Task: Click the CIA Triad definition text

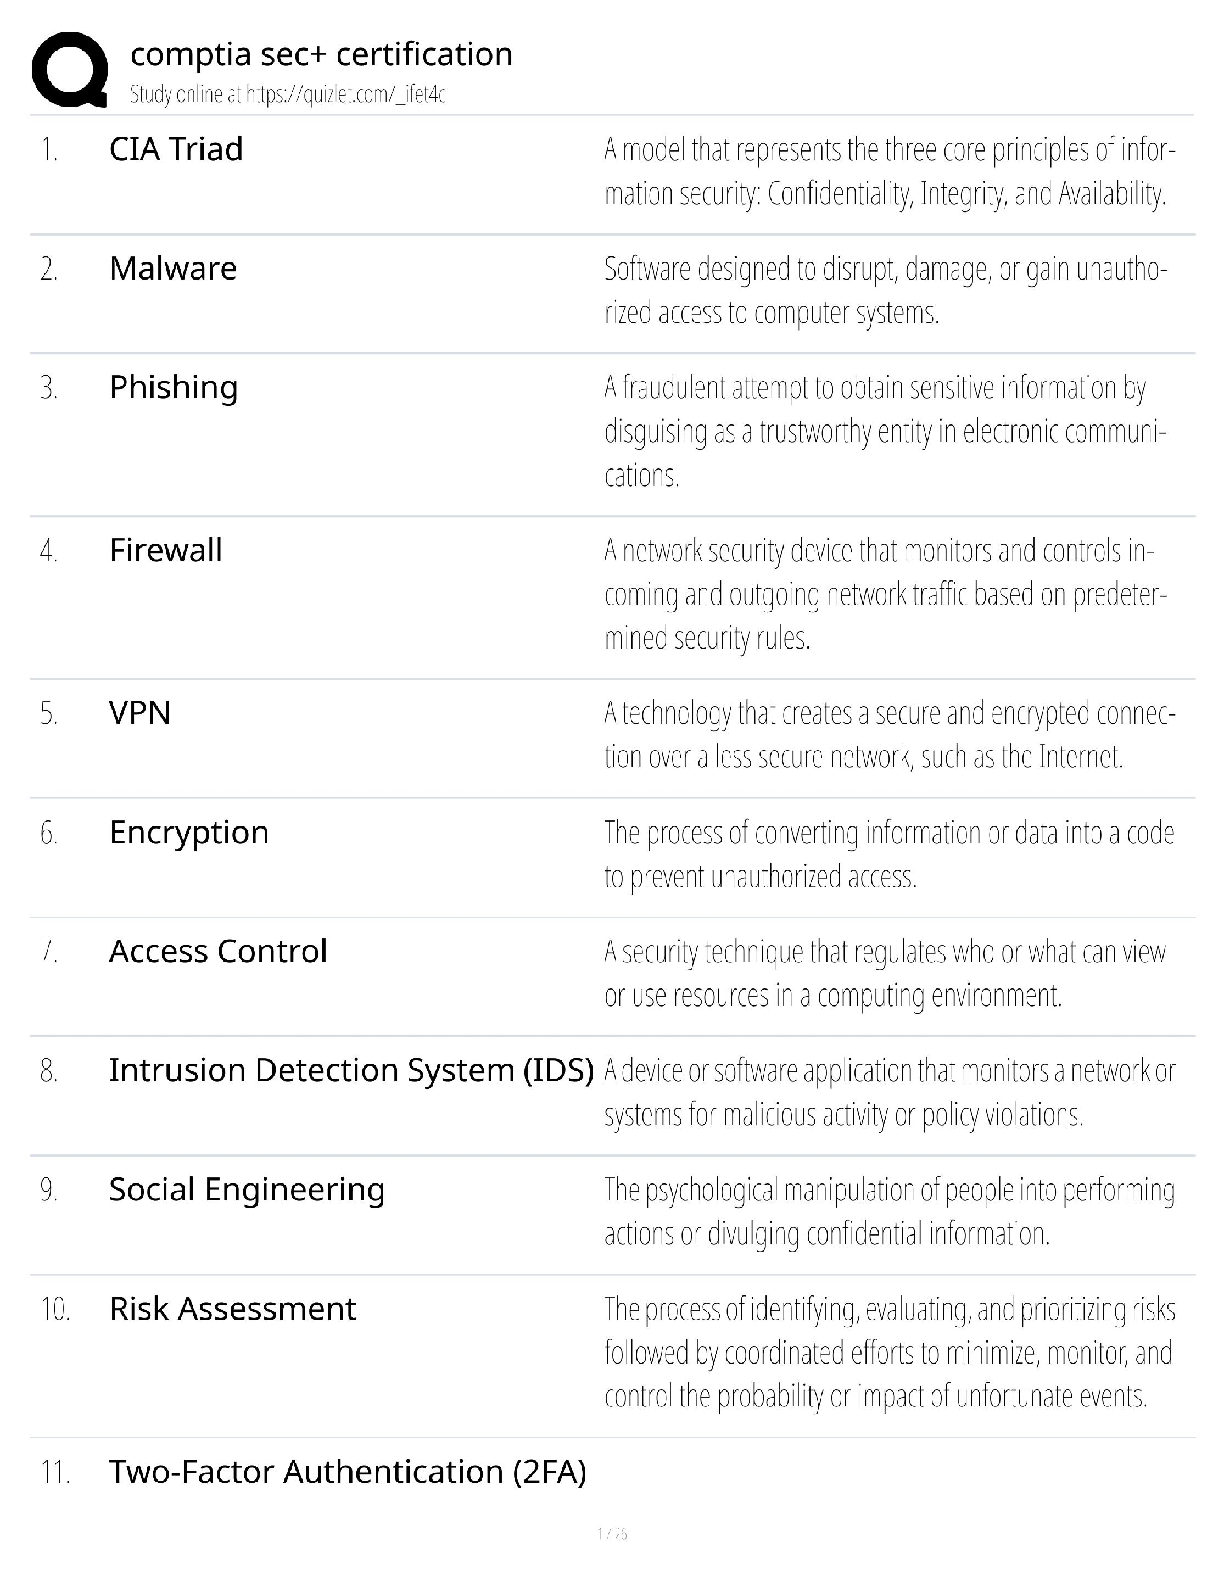Action: (888, 171)
